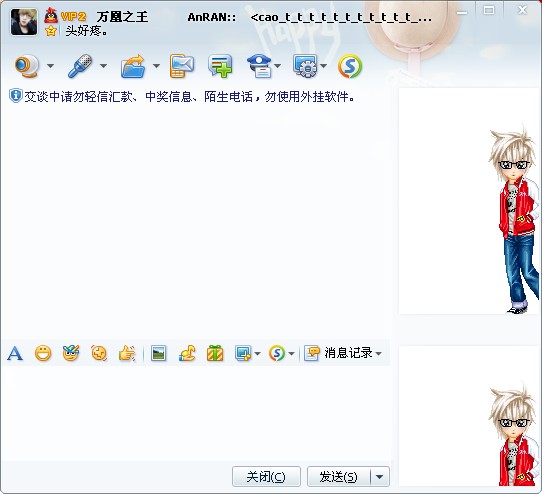Start a video call with webcam icon

(27, 66)
